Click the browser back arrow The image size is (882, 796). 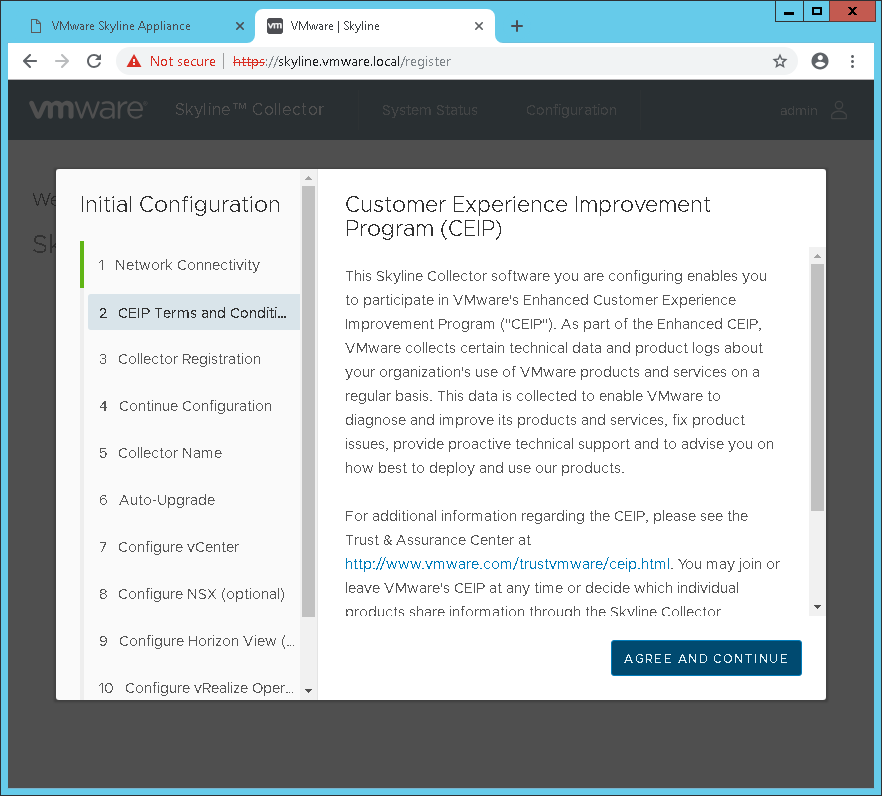click(x=30, y=61)
